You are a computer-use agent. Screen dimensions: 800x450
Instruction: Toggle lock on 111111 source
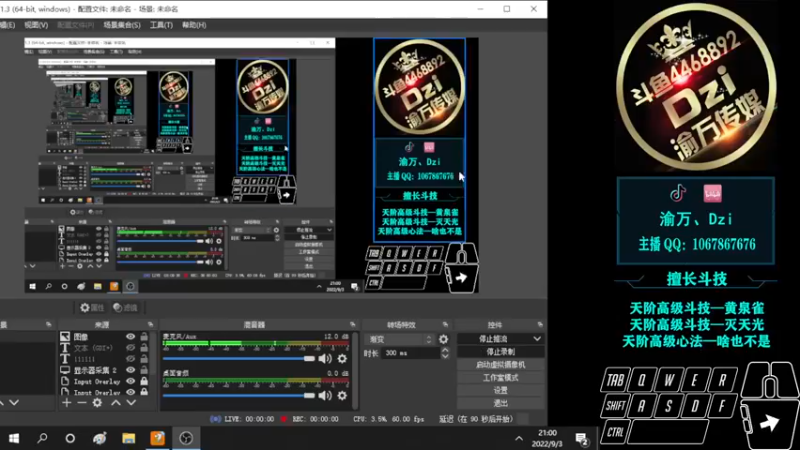144,359
